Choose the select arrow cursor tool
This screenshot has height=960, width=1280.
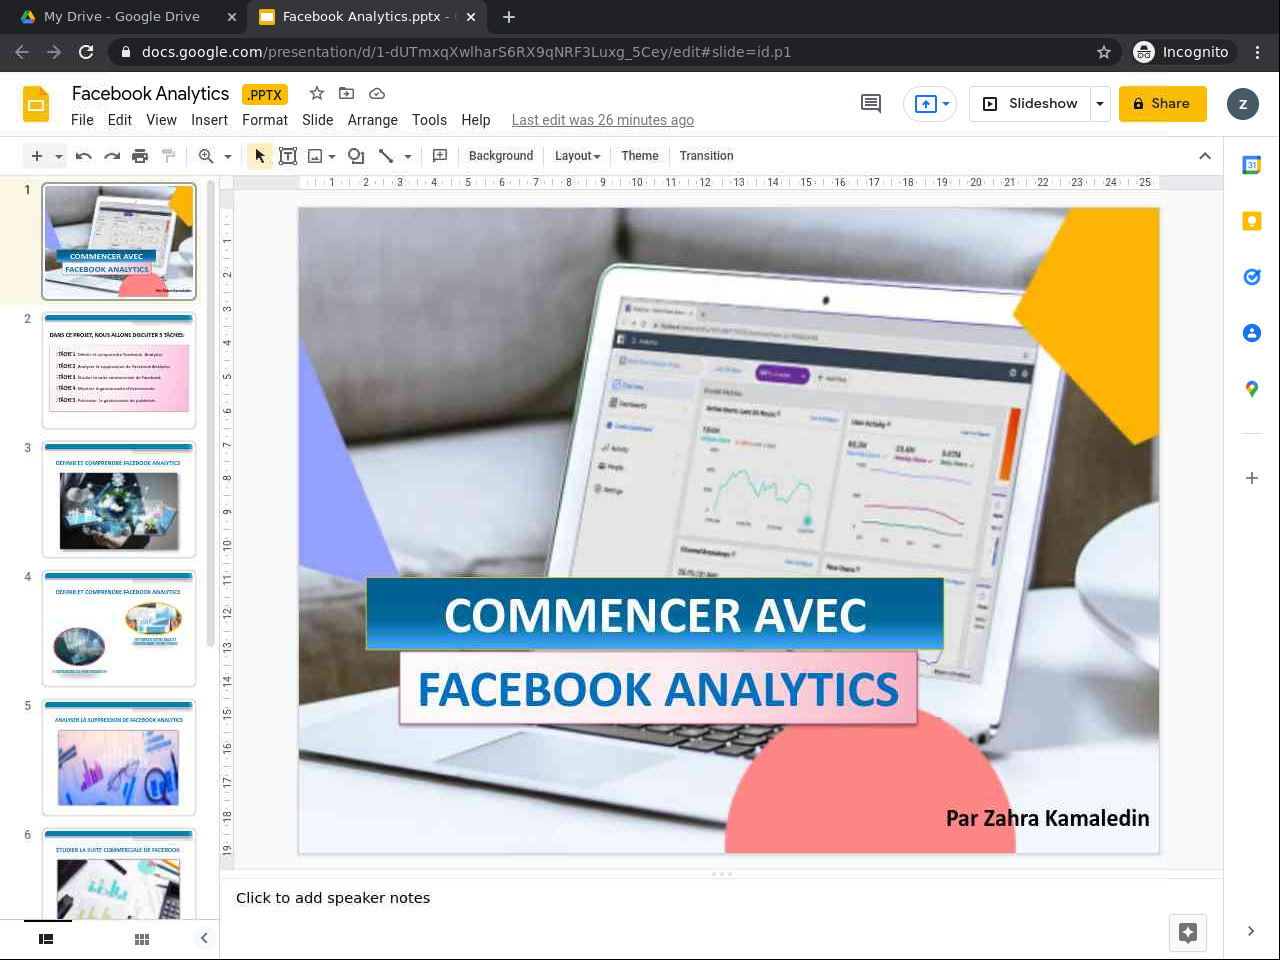point(260,156)
